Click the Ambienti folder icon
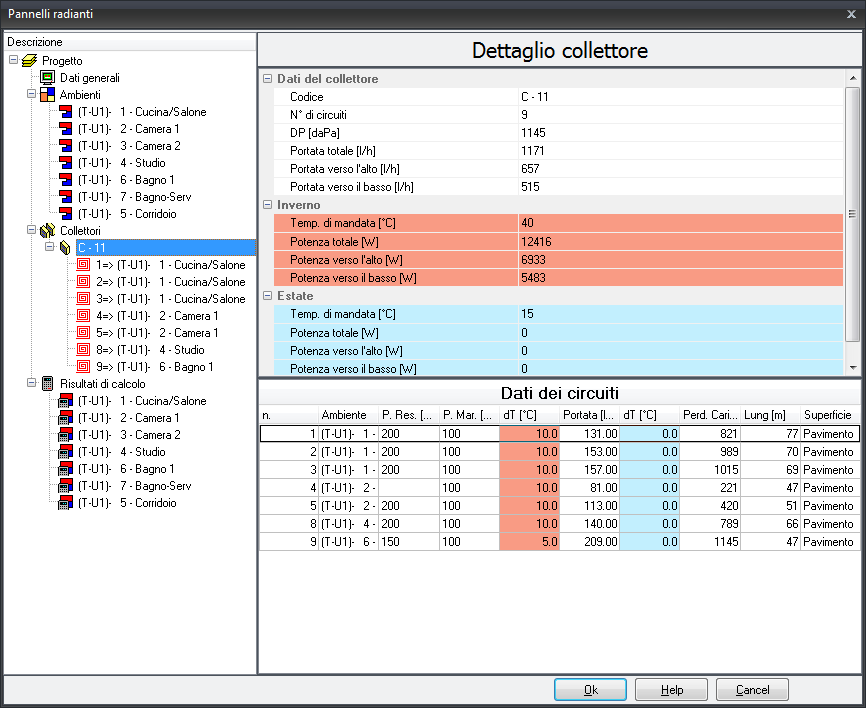 [47, 95]
